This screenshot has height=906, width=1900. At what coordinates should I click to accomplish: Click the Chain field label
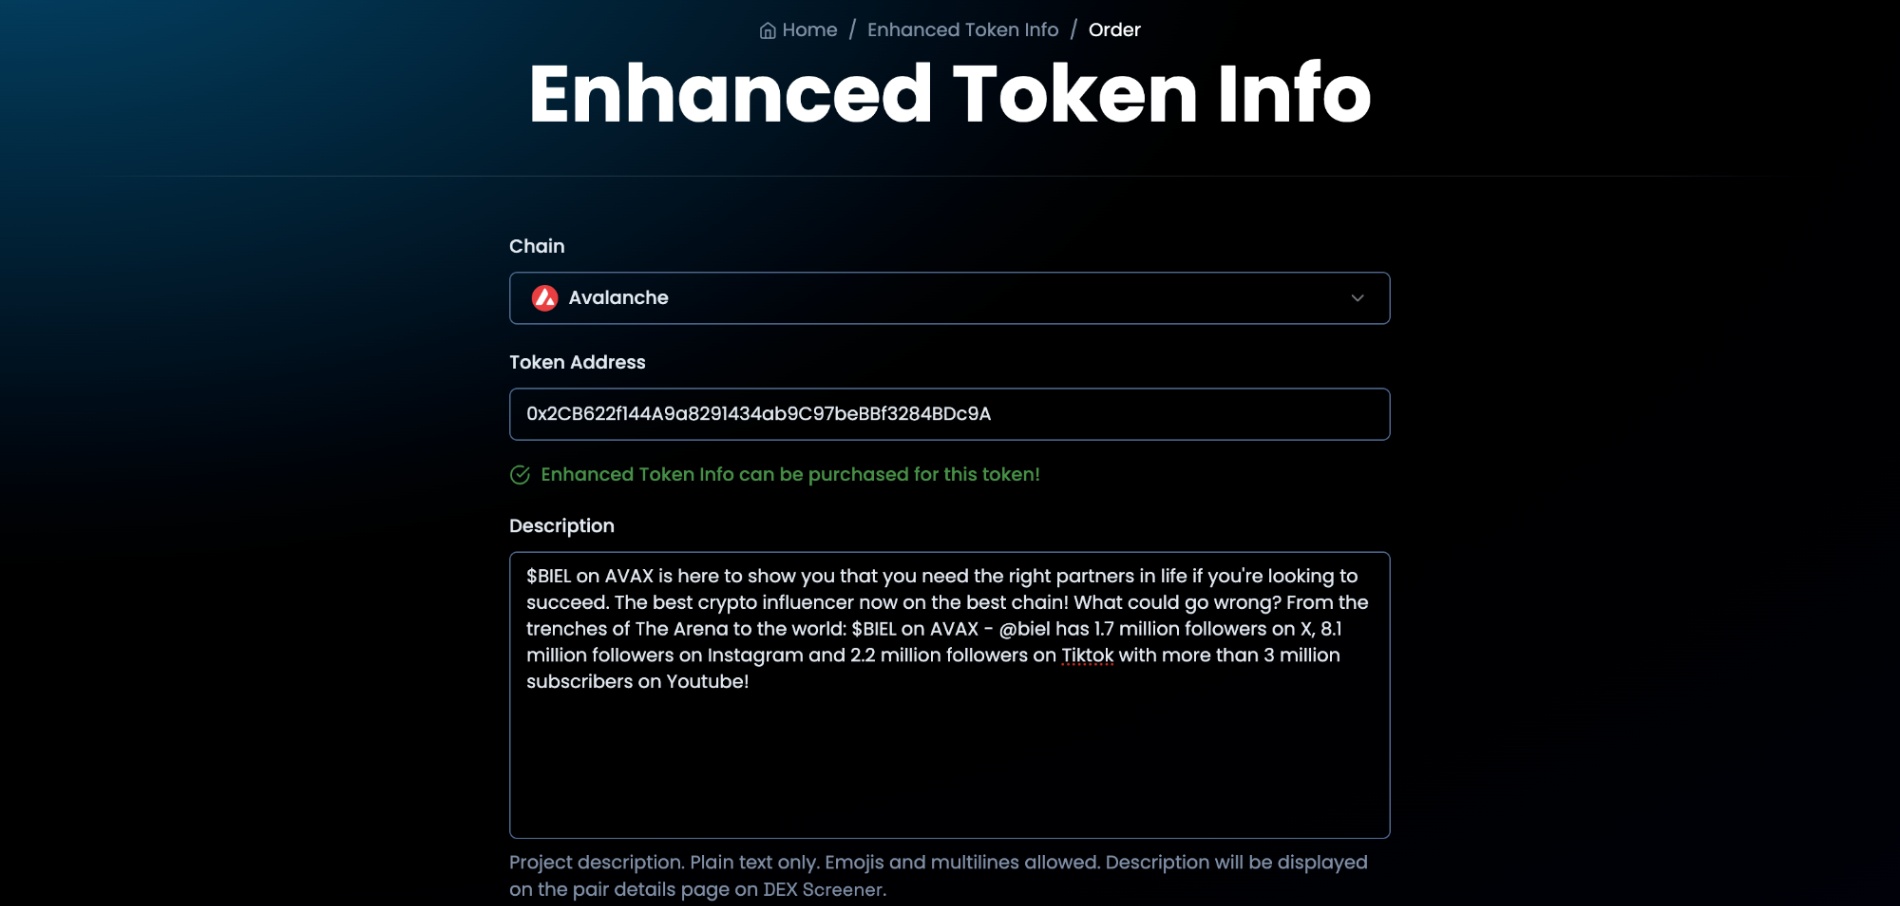pos(537,246)
